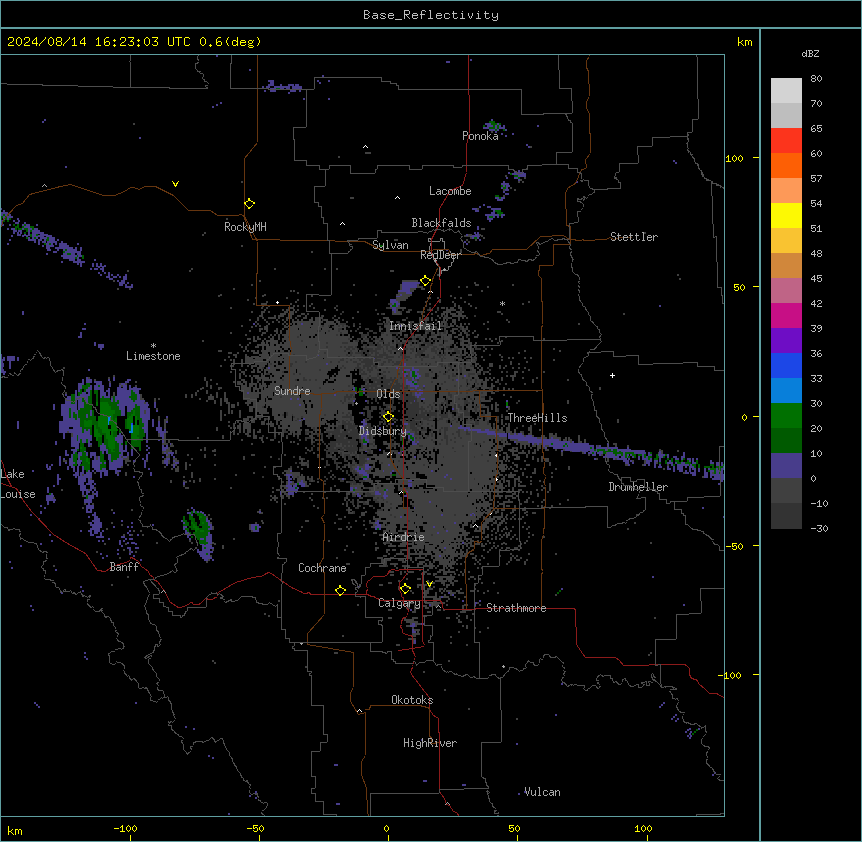Click the Base_Reflectivity title
This screenshot has width=862, height=842.
click(431, 15)
